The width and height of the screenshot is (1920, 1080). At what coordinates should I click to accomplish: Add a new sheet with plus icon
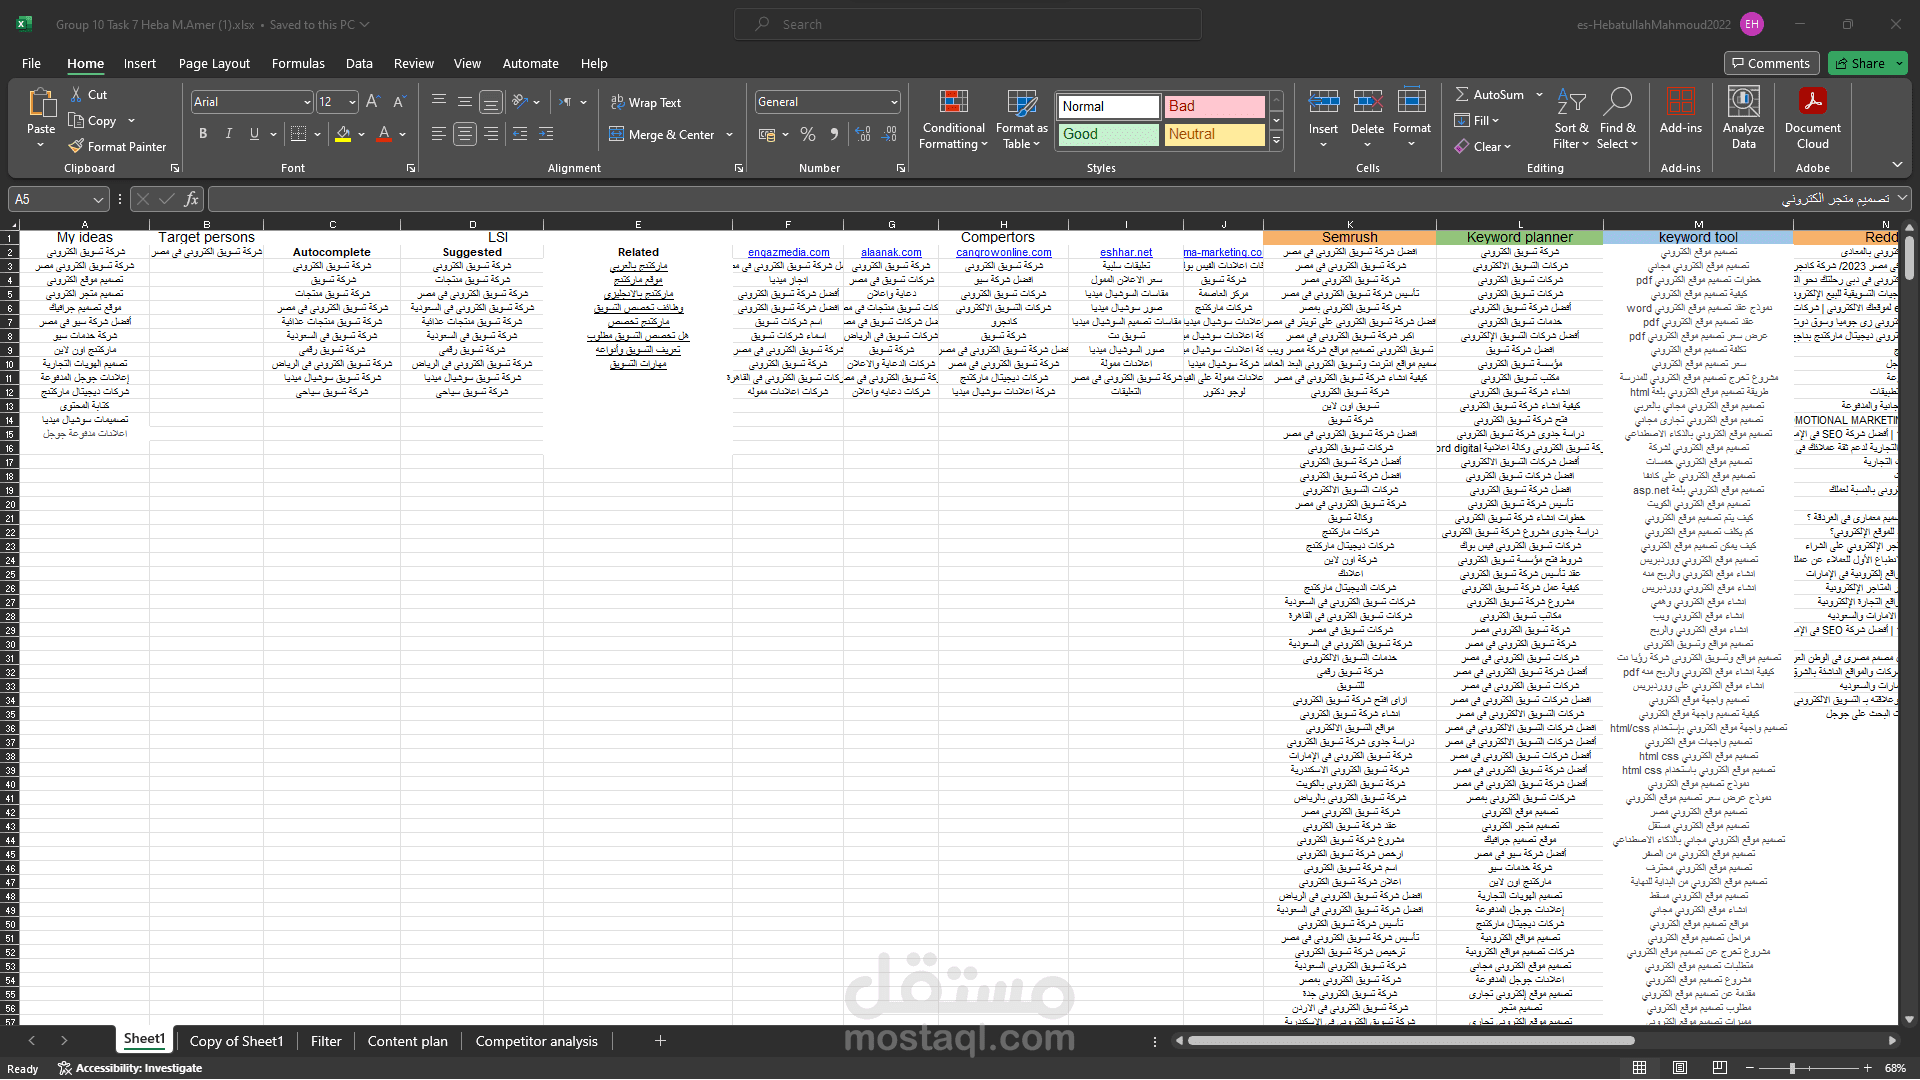click(660, 1041)
